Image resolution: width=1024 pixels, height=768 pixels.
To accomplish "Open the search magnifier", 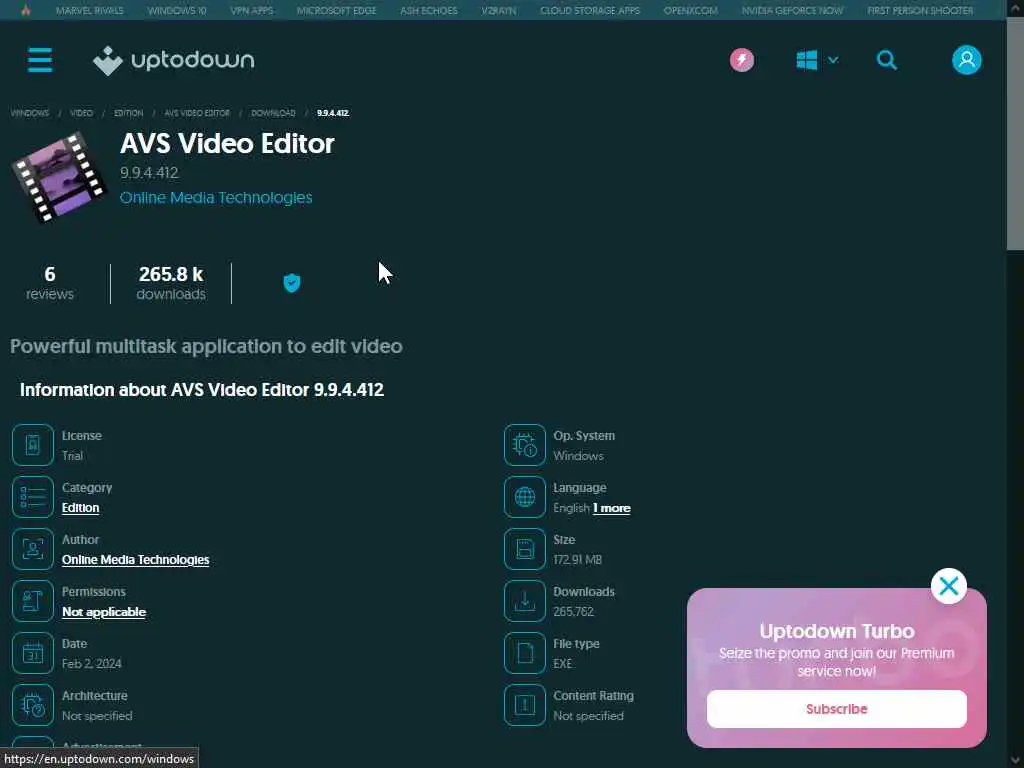I will (886, 60).
